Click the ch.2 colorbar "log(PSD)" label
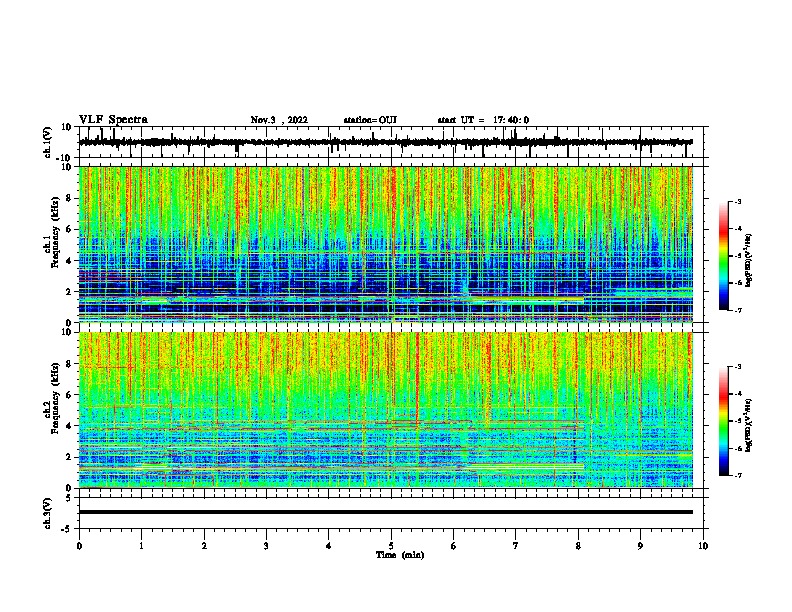Screen dimensions: 792x612 tap(748, 425)
